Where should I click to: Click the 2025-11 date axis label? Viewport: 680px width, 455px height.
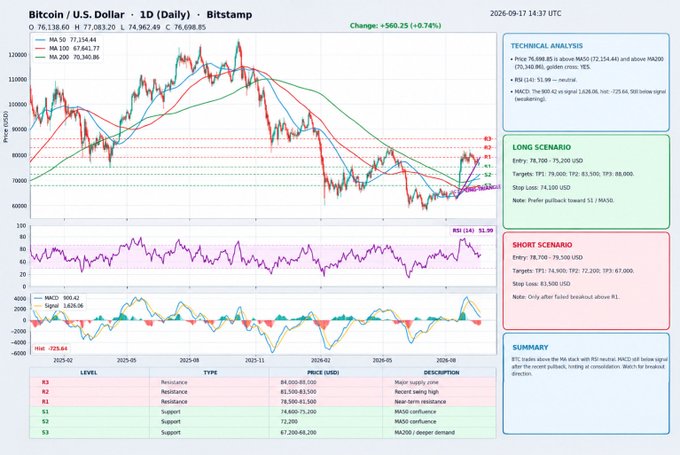[x=255, y=360]
